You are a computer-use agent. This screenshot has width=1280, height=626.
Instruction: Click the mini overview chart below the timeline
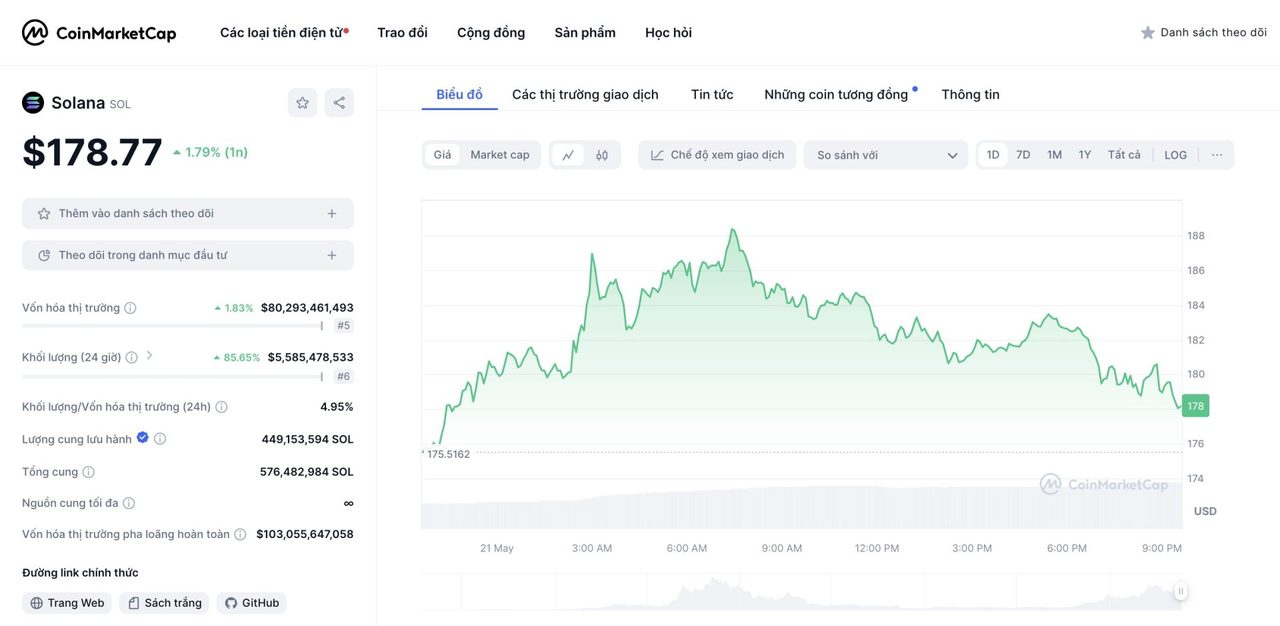(x=801, y=592)
